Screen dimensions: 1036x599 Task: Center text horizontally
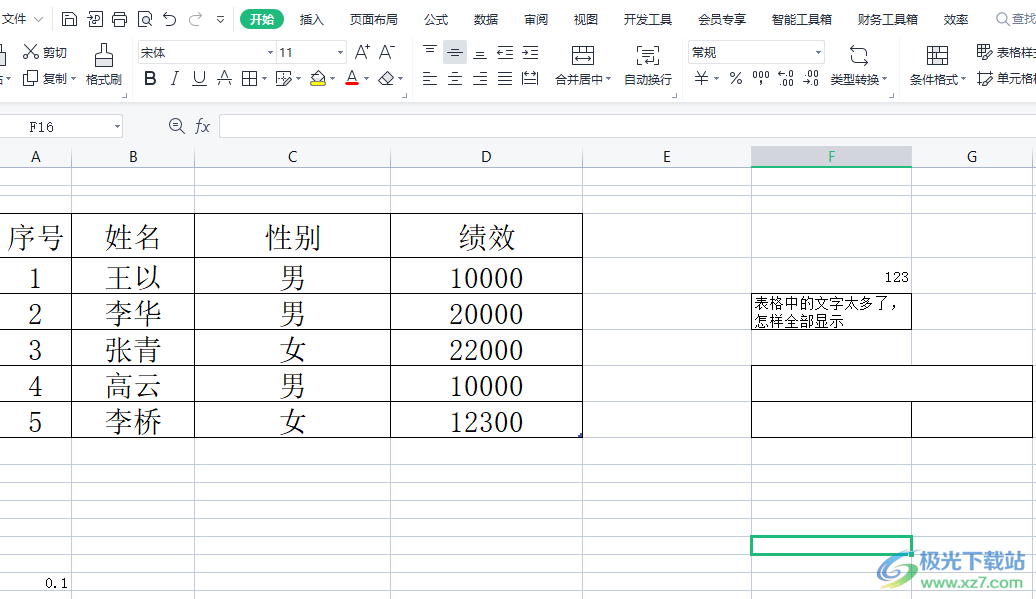click(x=455, y=79)
